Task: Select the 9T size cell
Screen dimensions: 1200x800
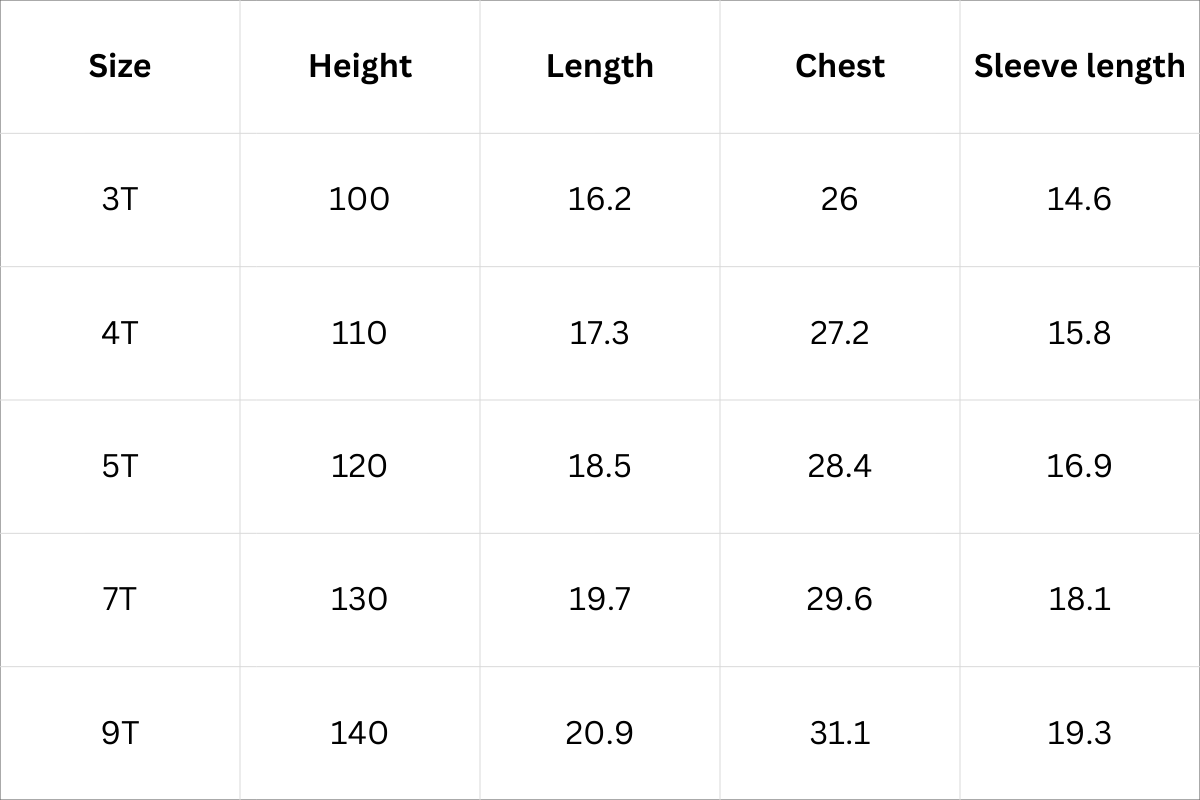Action: coord(120,733)
